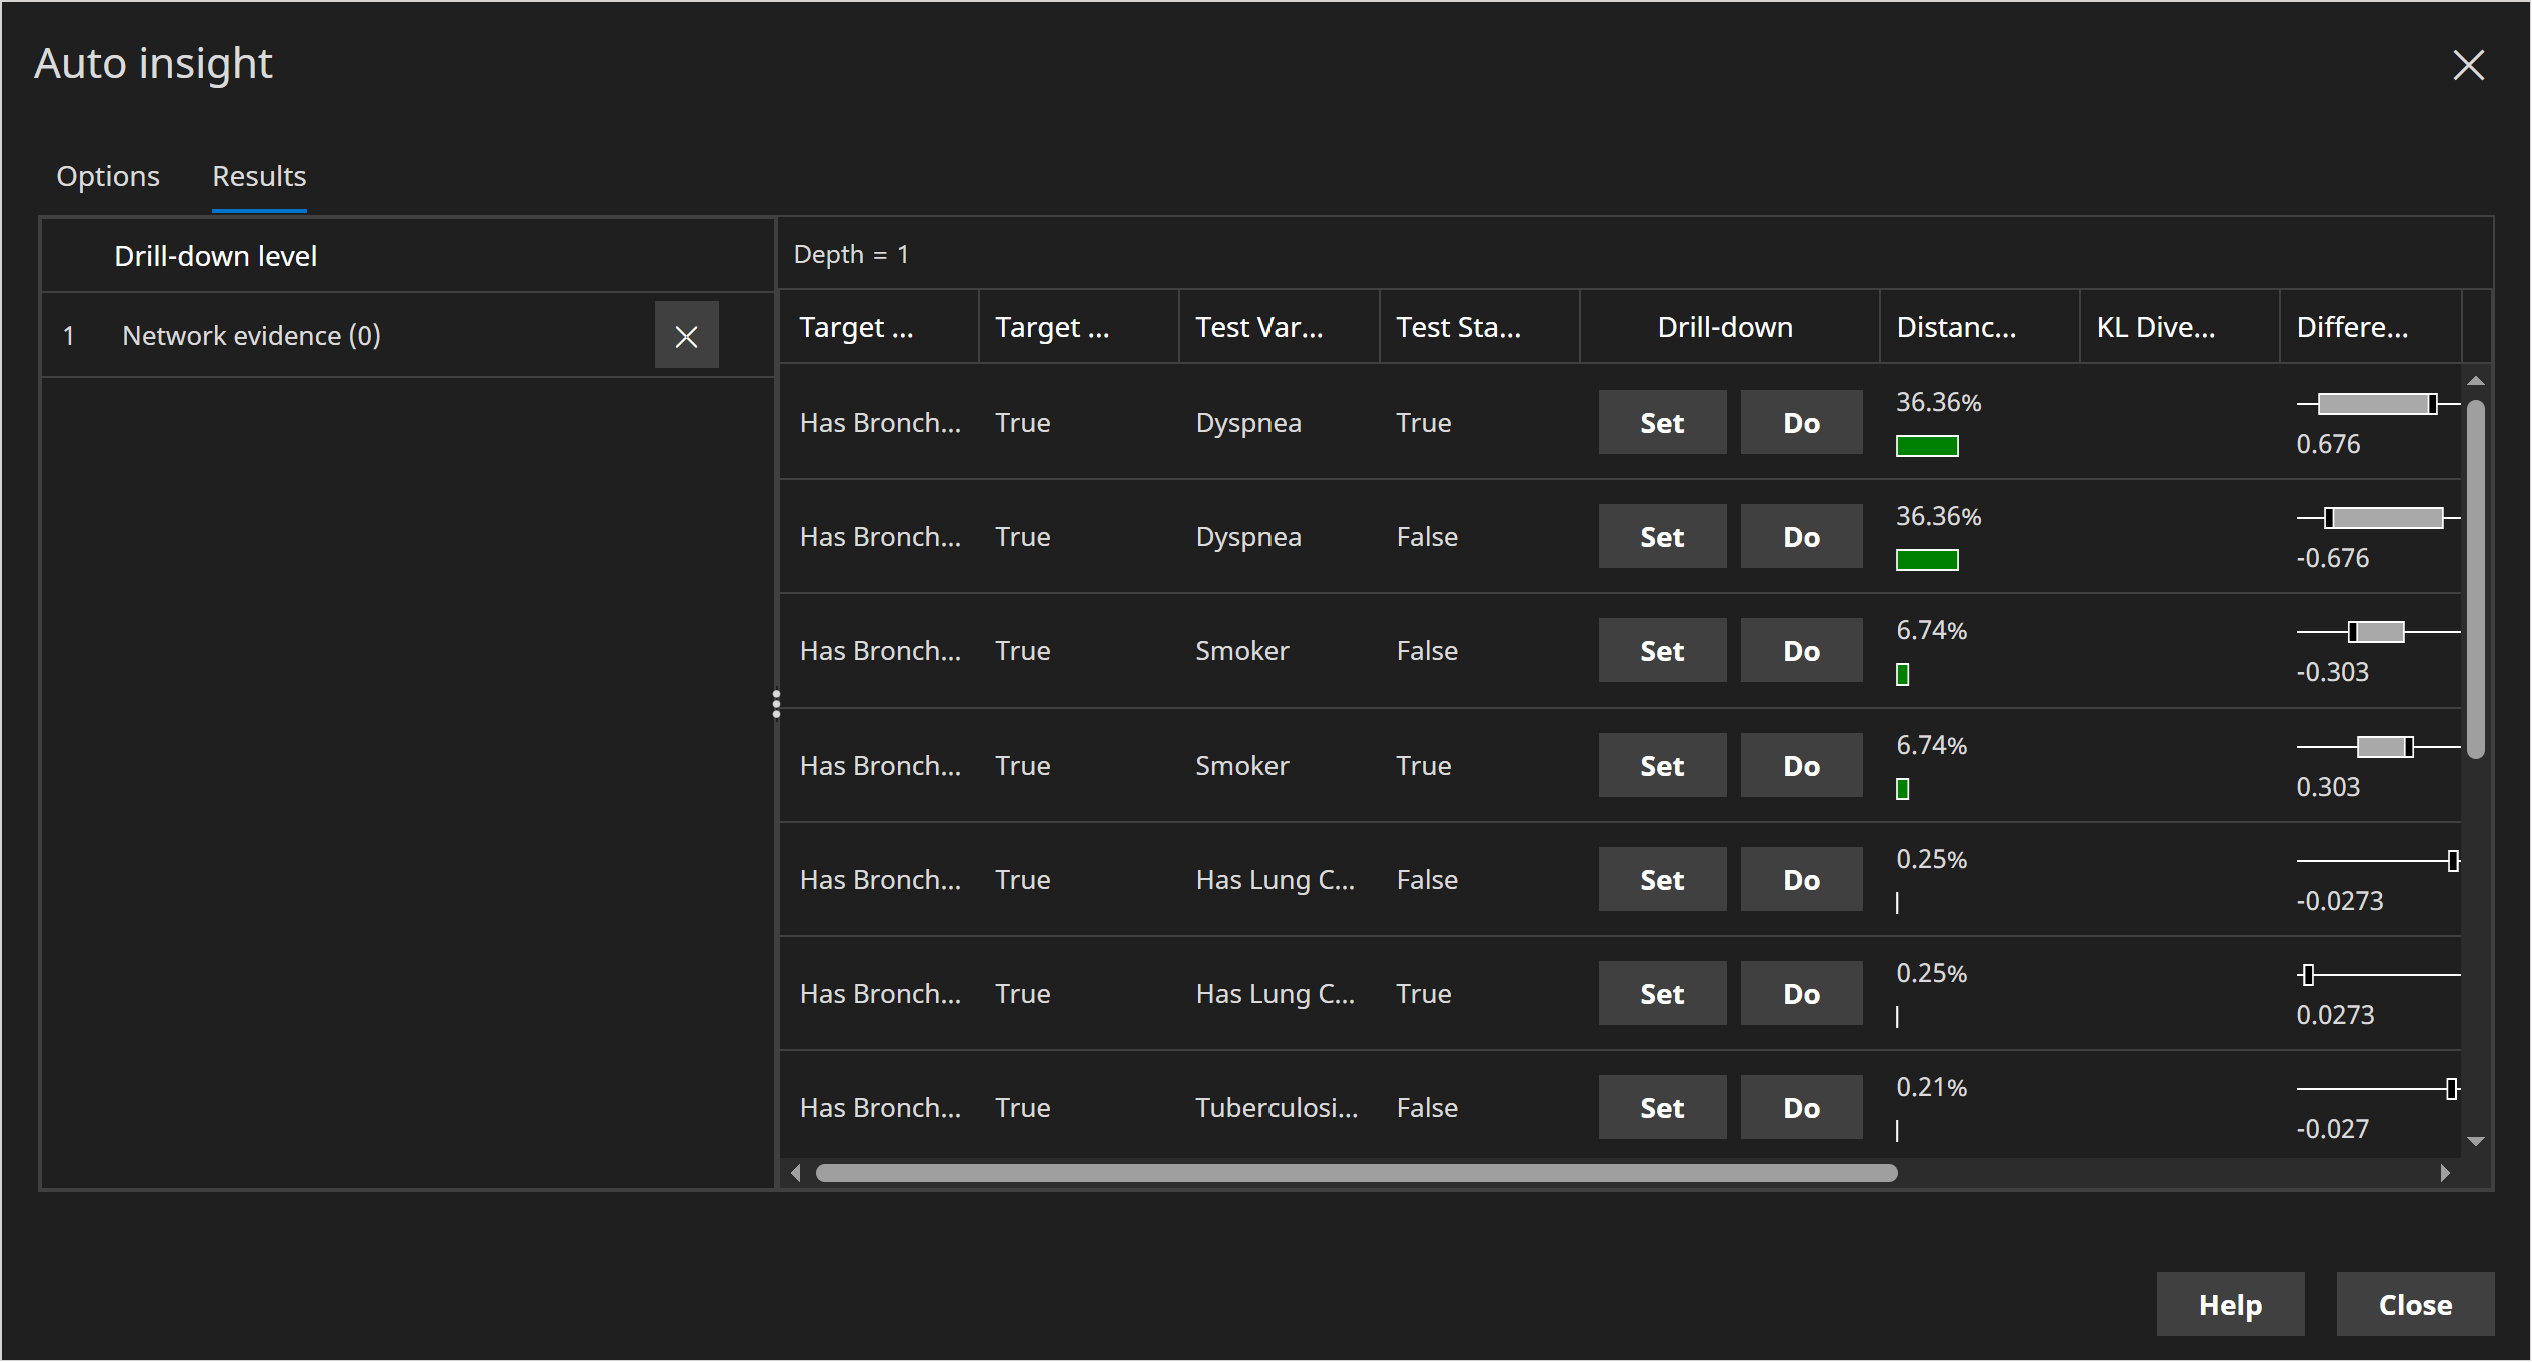This screenshot has height=1362, width=2532.
Task: Click the panel splitter handle dots
Action: point(776,704)
